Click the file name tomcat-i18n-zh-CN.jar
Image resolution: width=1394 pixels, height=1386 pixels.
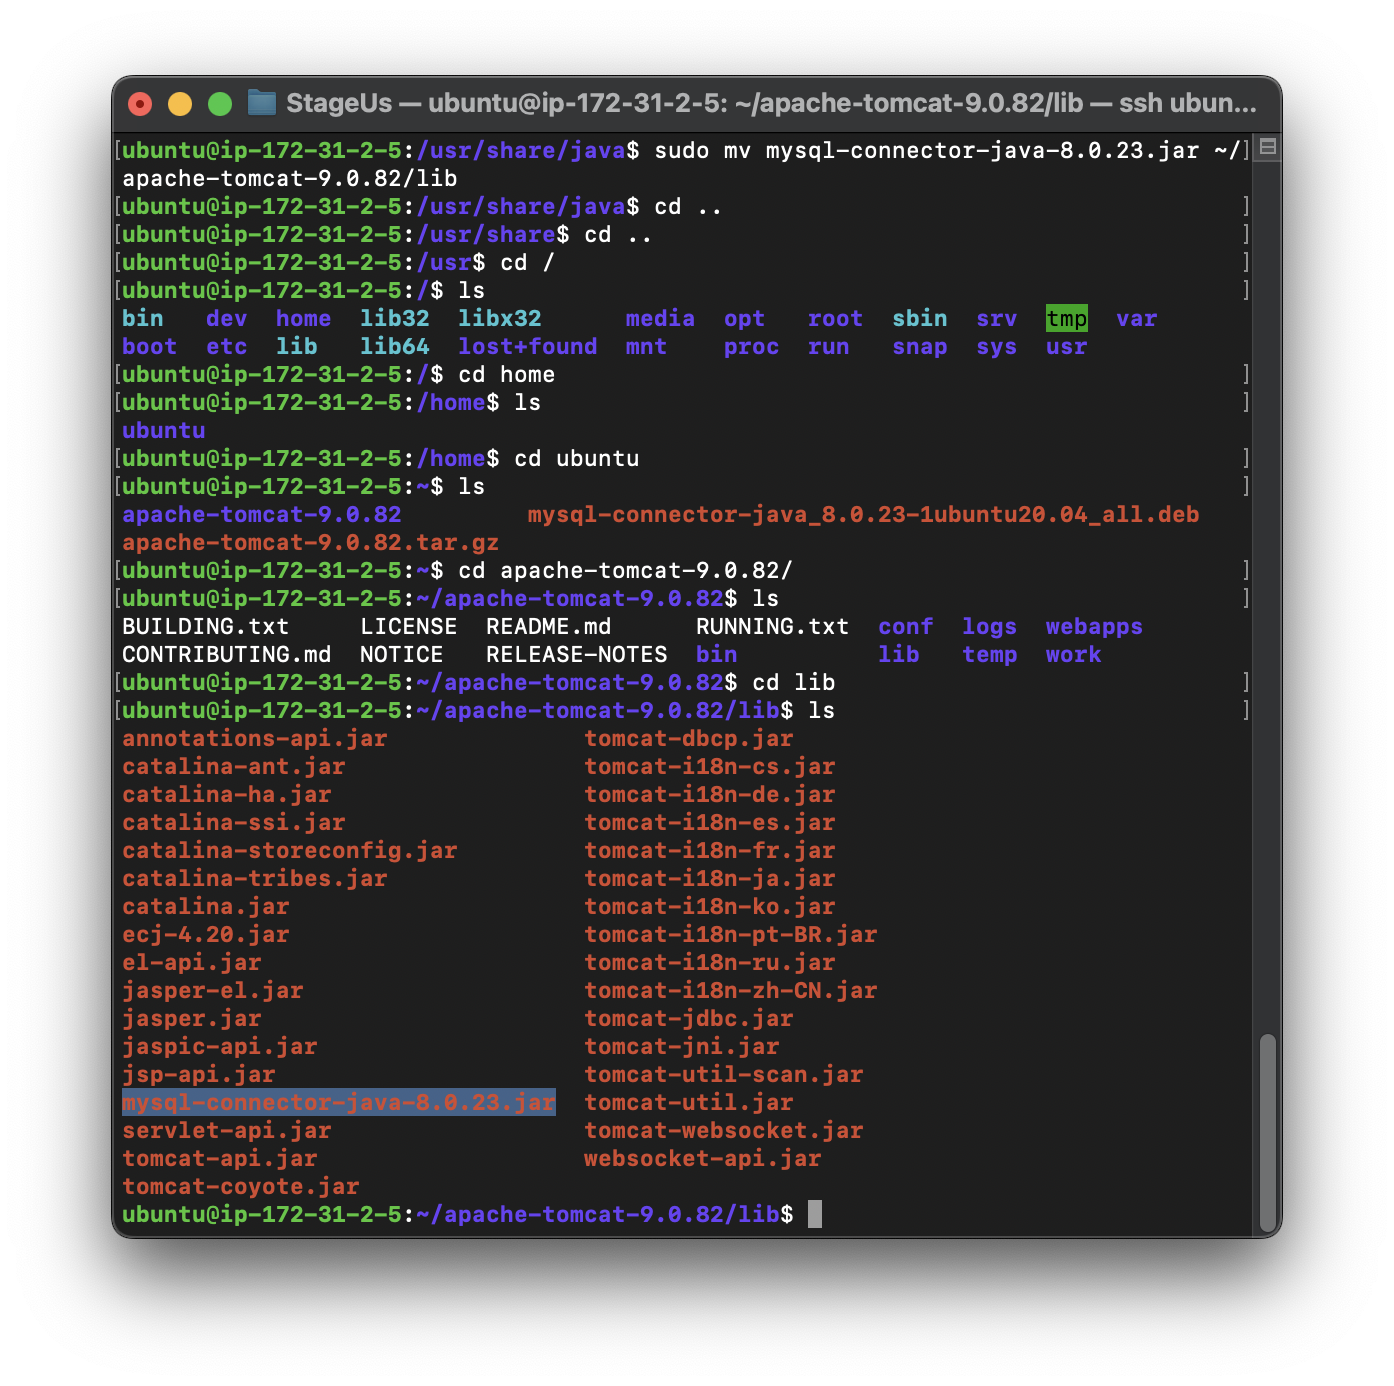tap(731, 991)
